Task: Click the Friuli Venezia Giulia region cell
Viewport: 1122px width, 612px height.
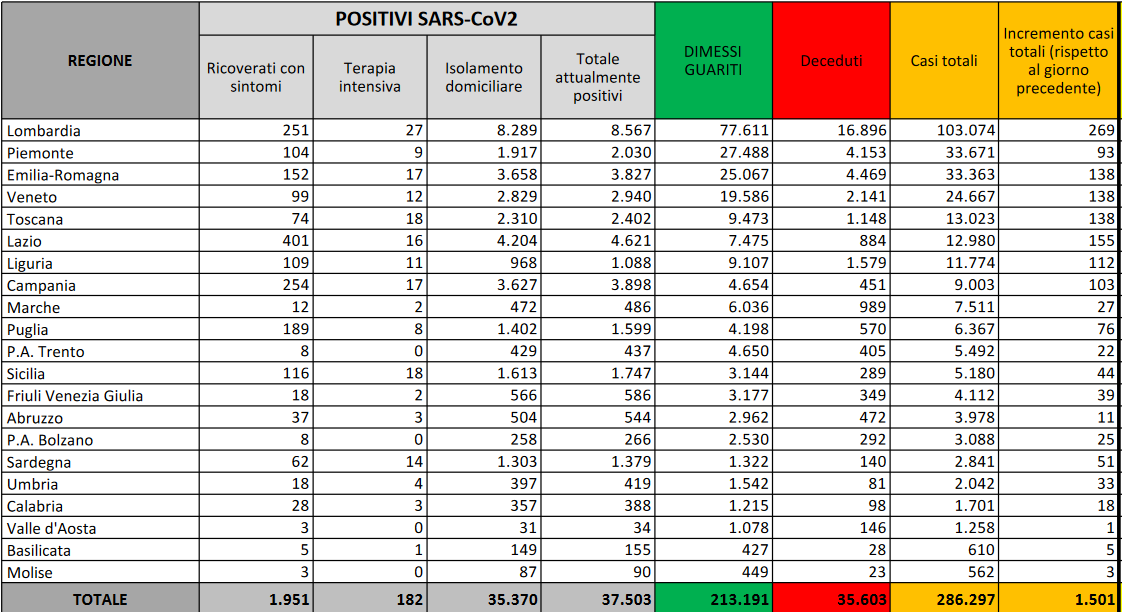Action: tap(75, 395)
